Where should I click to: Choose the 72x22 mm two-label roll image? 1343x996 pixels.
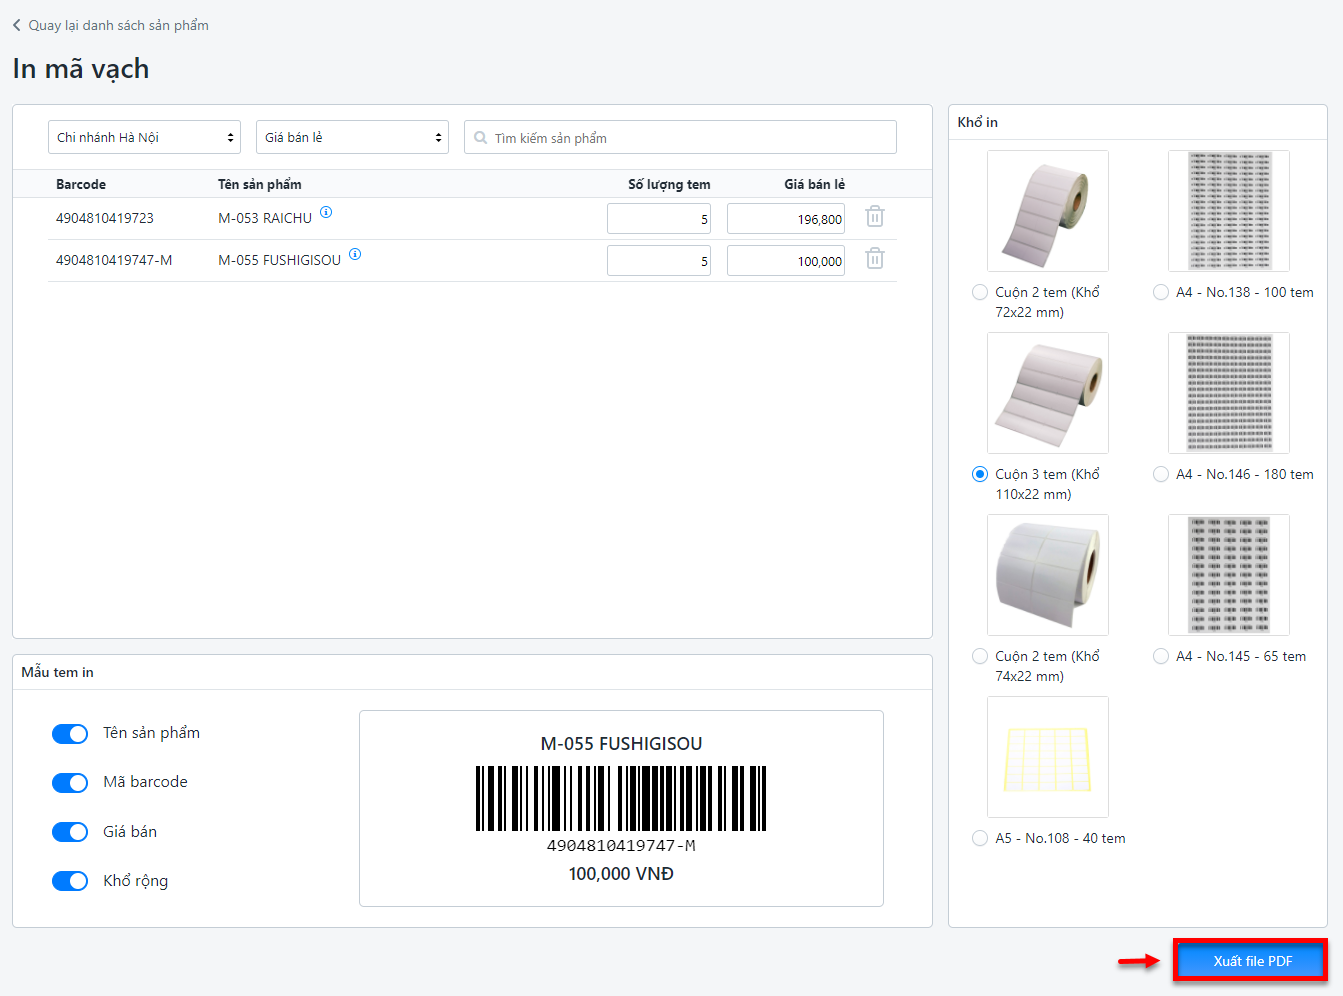coord(1047,211)
